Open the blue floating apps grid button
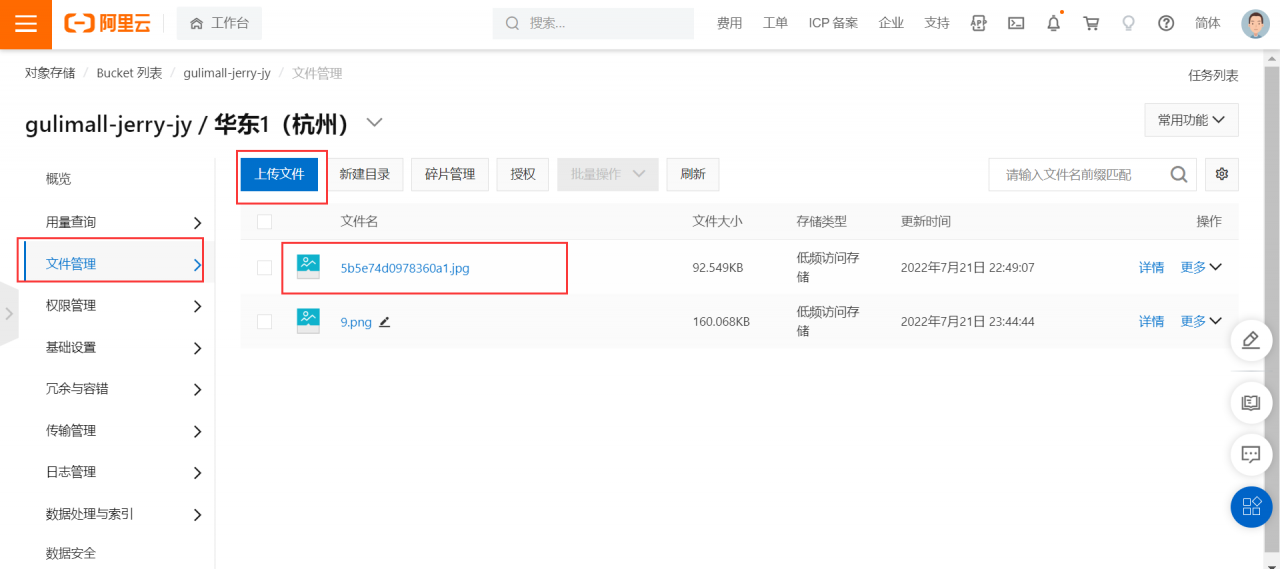1280x569 pixels. (x=1251, y=506)
